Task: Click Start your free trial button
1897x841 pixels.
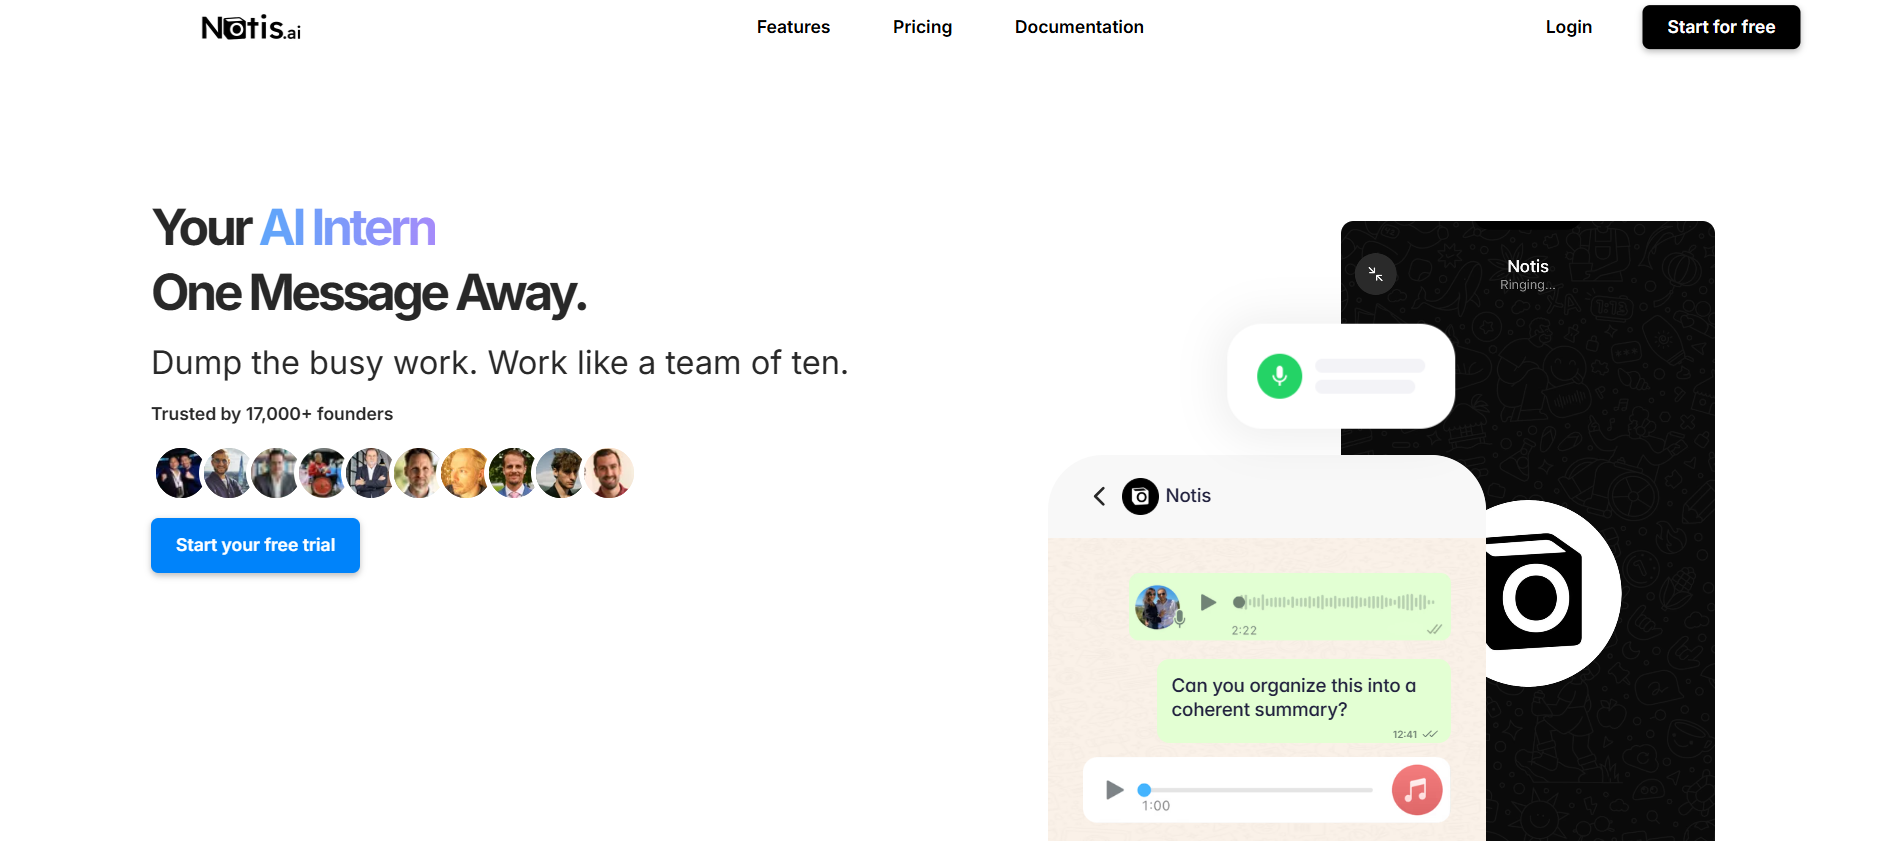Action: tap(255, 545)
